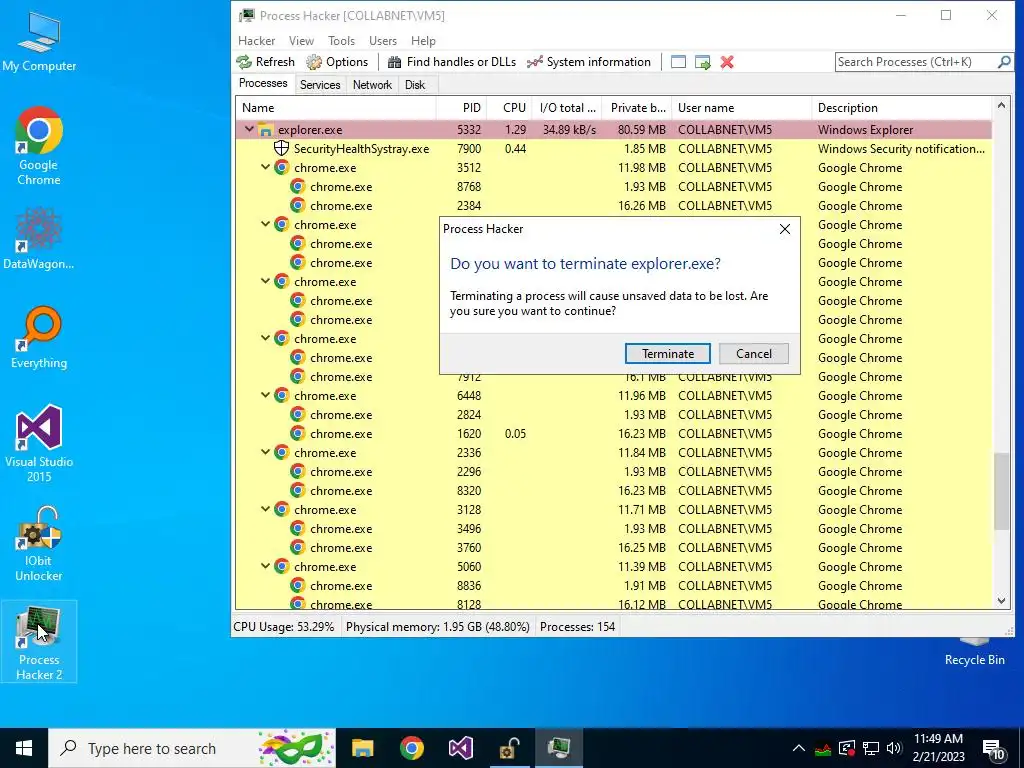Click the SecurityHealthSystray shield icon
The height and width of the screenshot is (768, 1024).
pos(281,148)
